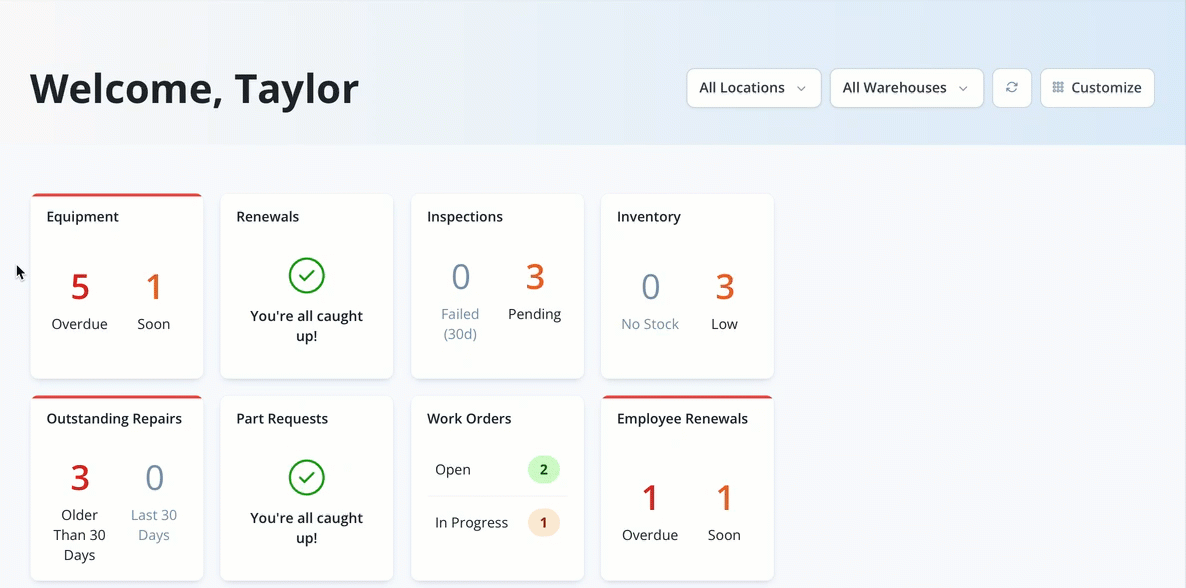
Task: Click the refresh icon button
Action: pyautogui.click(x=1011, y=88)
